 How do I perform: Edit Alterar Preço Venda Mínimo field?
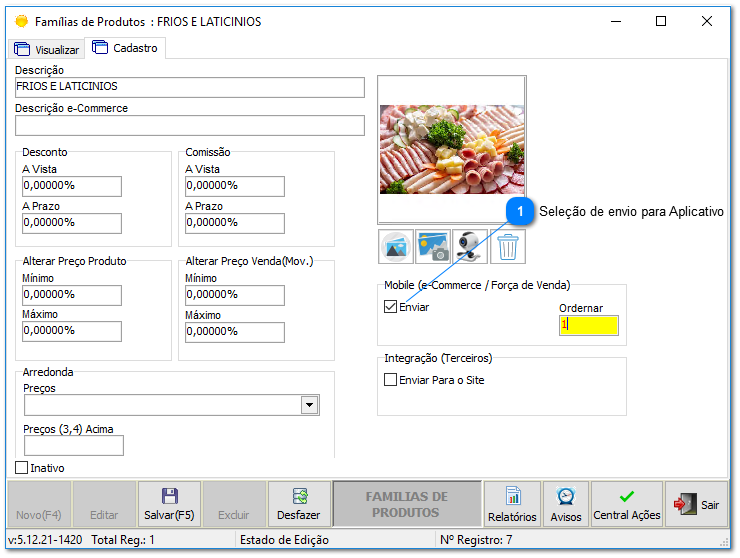pos(235,295)
